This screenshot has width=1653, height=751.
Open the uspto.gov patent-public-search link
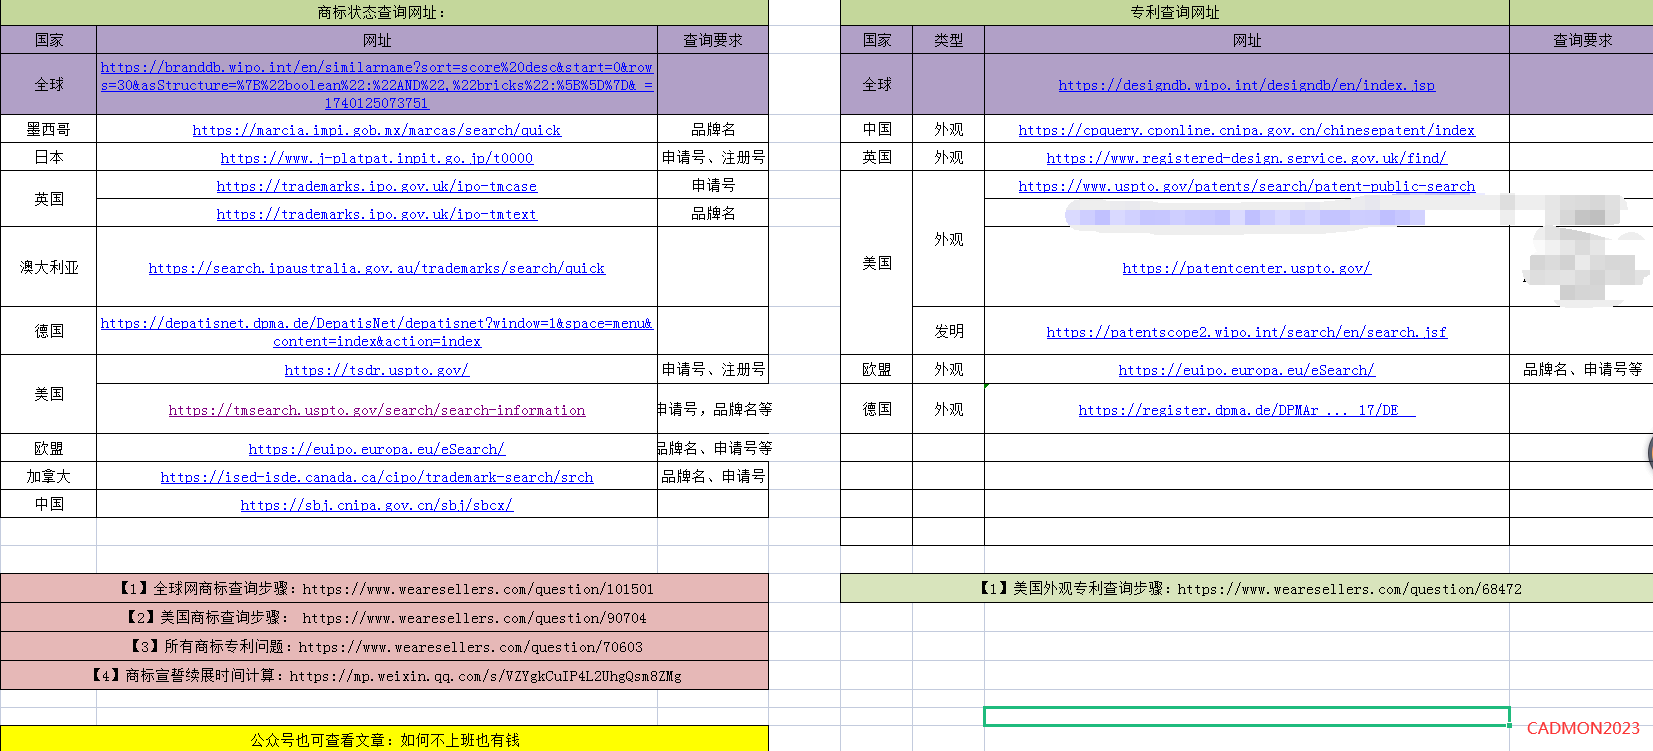tap(1246, 186)
